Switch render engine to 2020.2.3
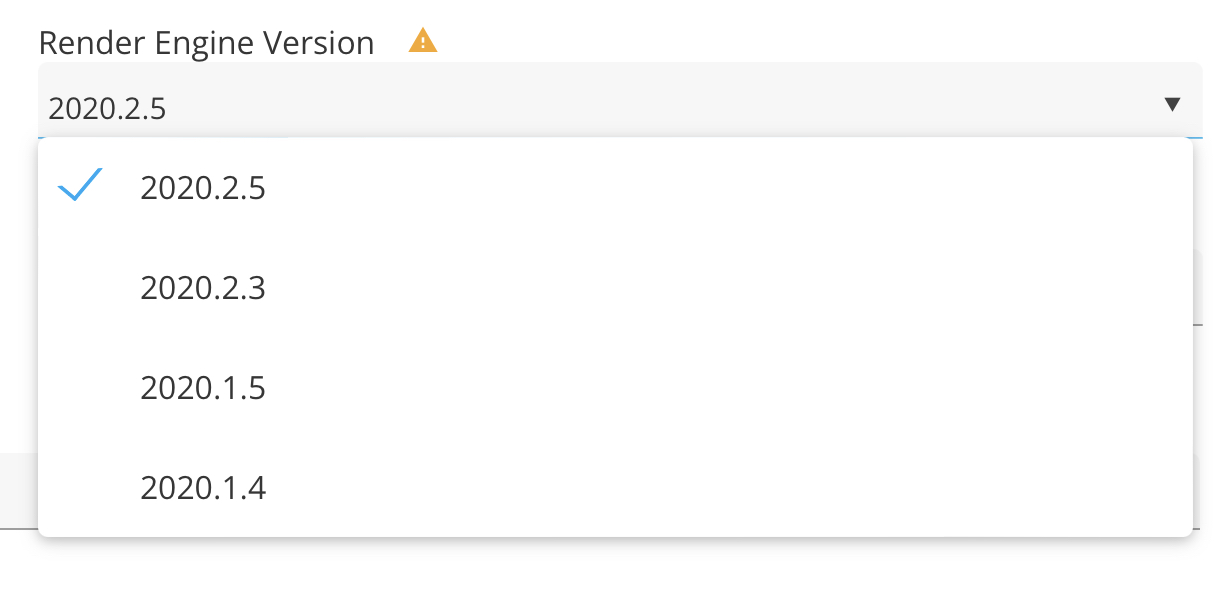Image resolution: width=1218 pixels, height=599 pixels. [203, 288]
